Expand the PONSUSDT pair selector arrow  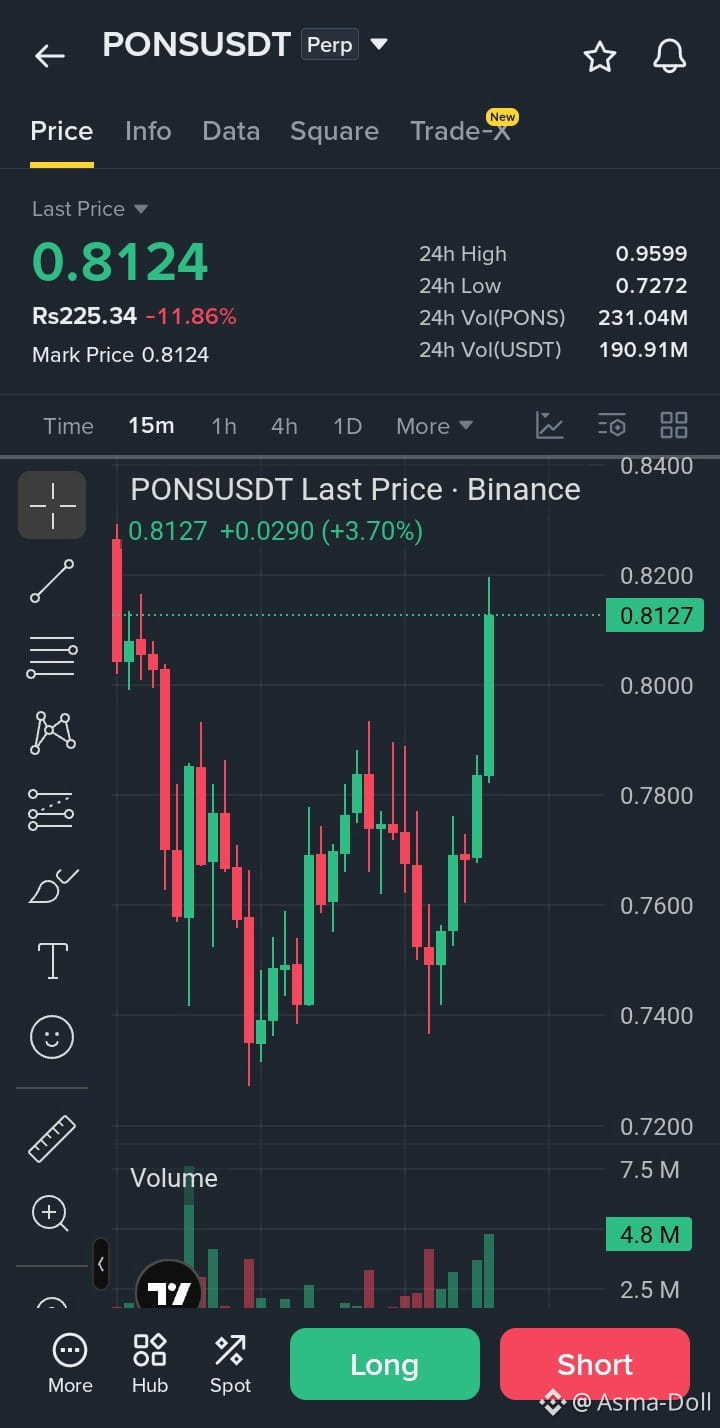point(378,44)
